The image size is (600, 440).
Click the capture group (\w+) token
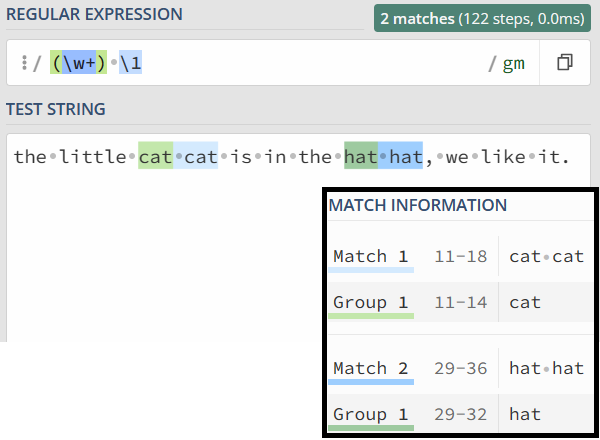[x=80, y=63]
